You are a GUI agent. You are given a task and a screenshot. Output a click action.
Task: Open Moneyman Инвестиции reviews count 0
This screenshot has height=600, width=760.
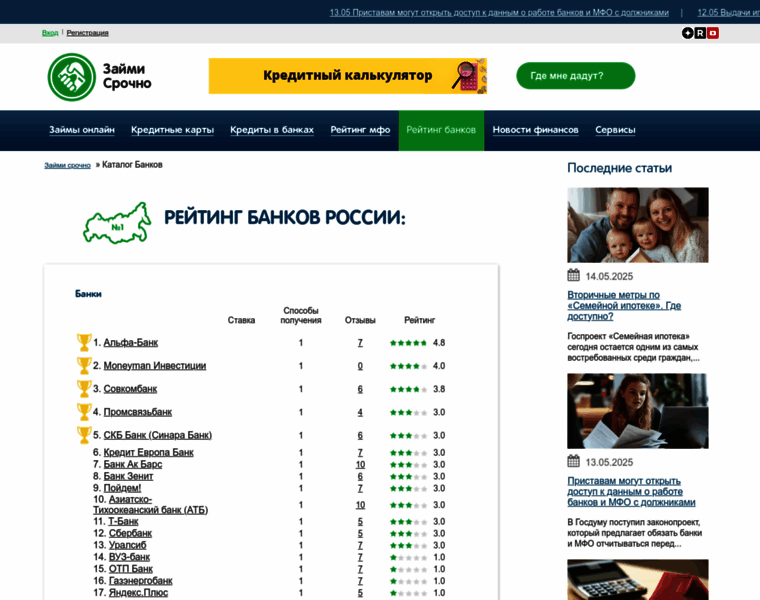(x=360, y=366)
